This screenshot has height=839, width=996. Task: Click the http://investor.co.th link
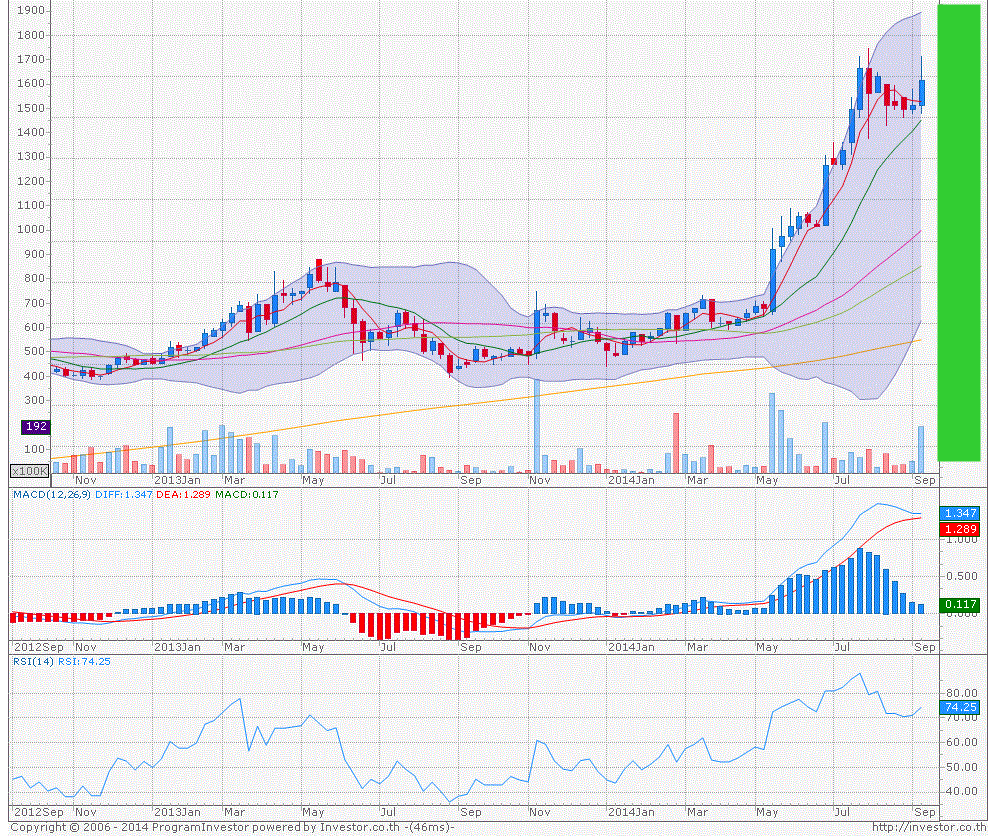(x=929, y=827)
